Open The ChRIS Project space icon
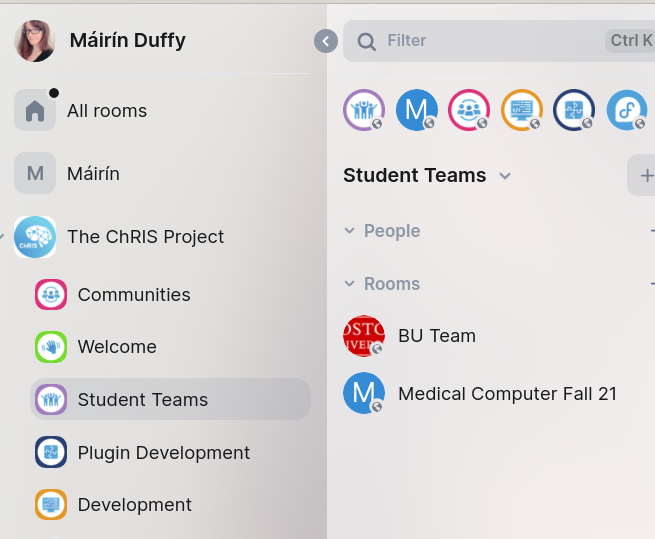 (35, 236)
